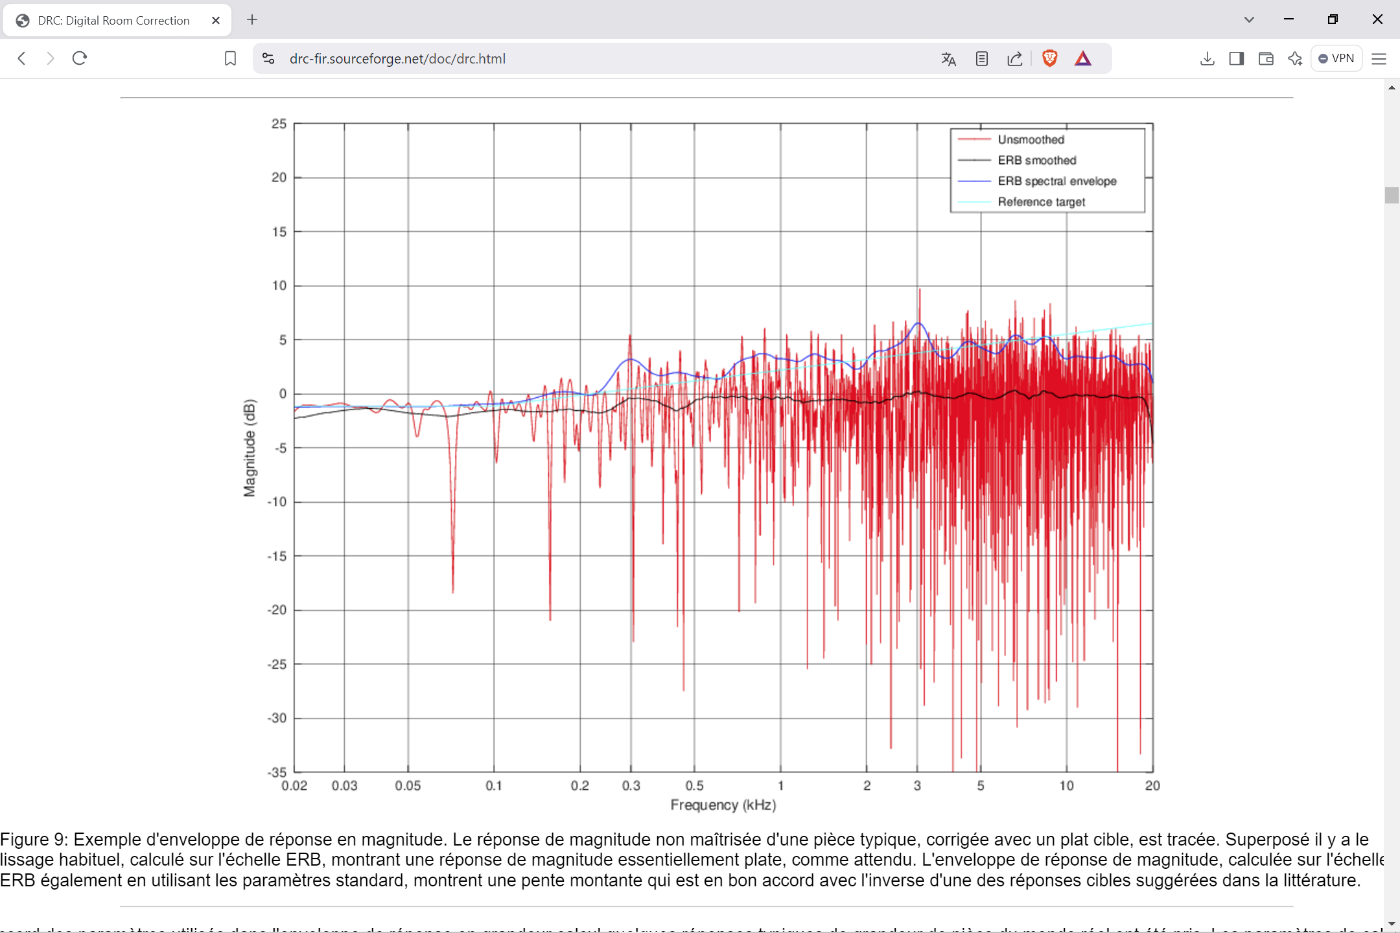
Task: Go back to the previous page
Action: coord(22,59)
